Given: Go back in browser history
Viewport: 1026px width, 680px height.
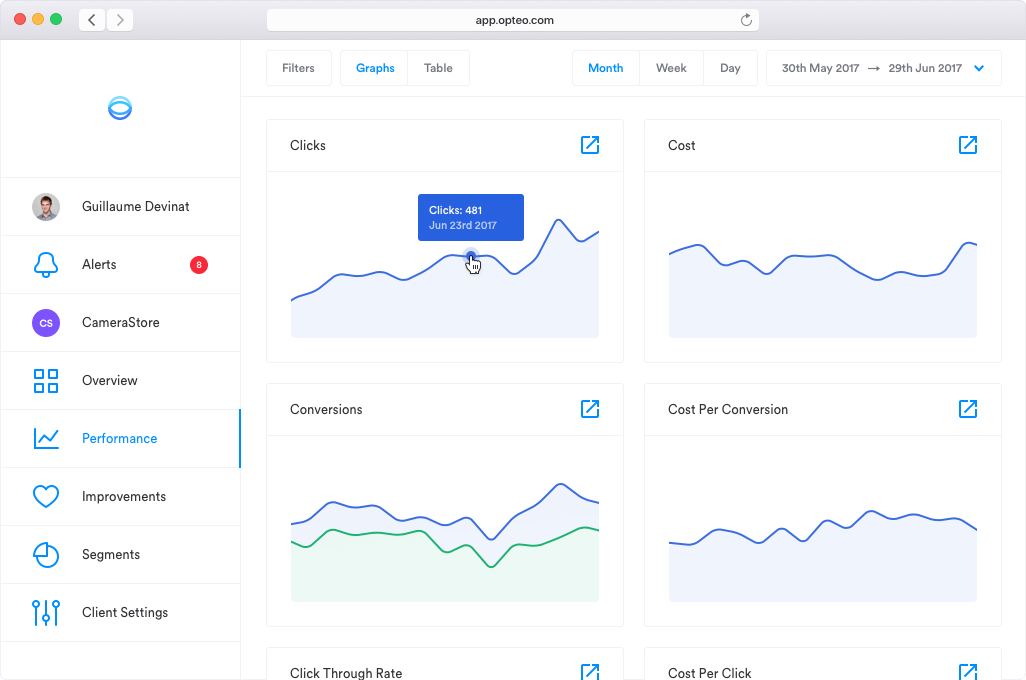Looking at the screenshot, I should point(92,20).
